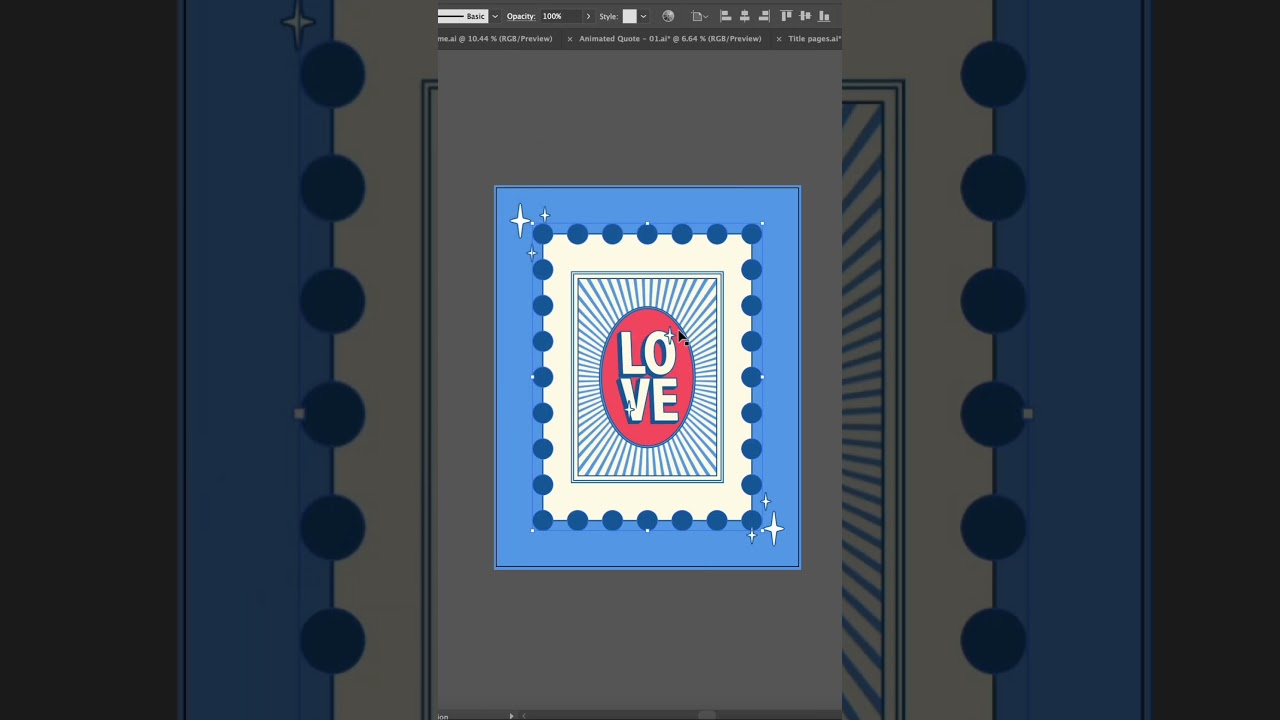Click Horizontal Align Center icon
1280x720 pixels.
click(x=745, y=16)
